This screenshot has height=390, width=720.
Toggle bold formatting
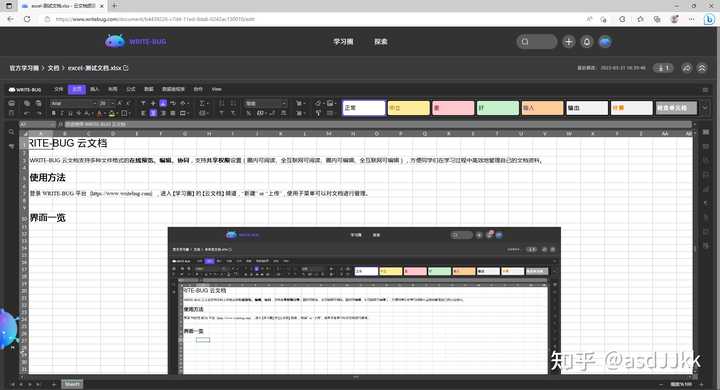[x=54, y=113]
